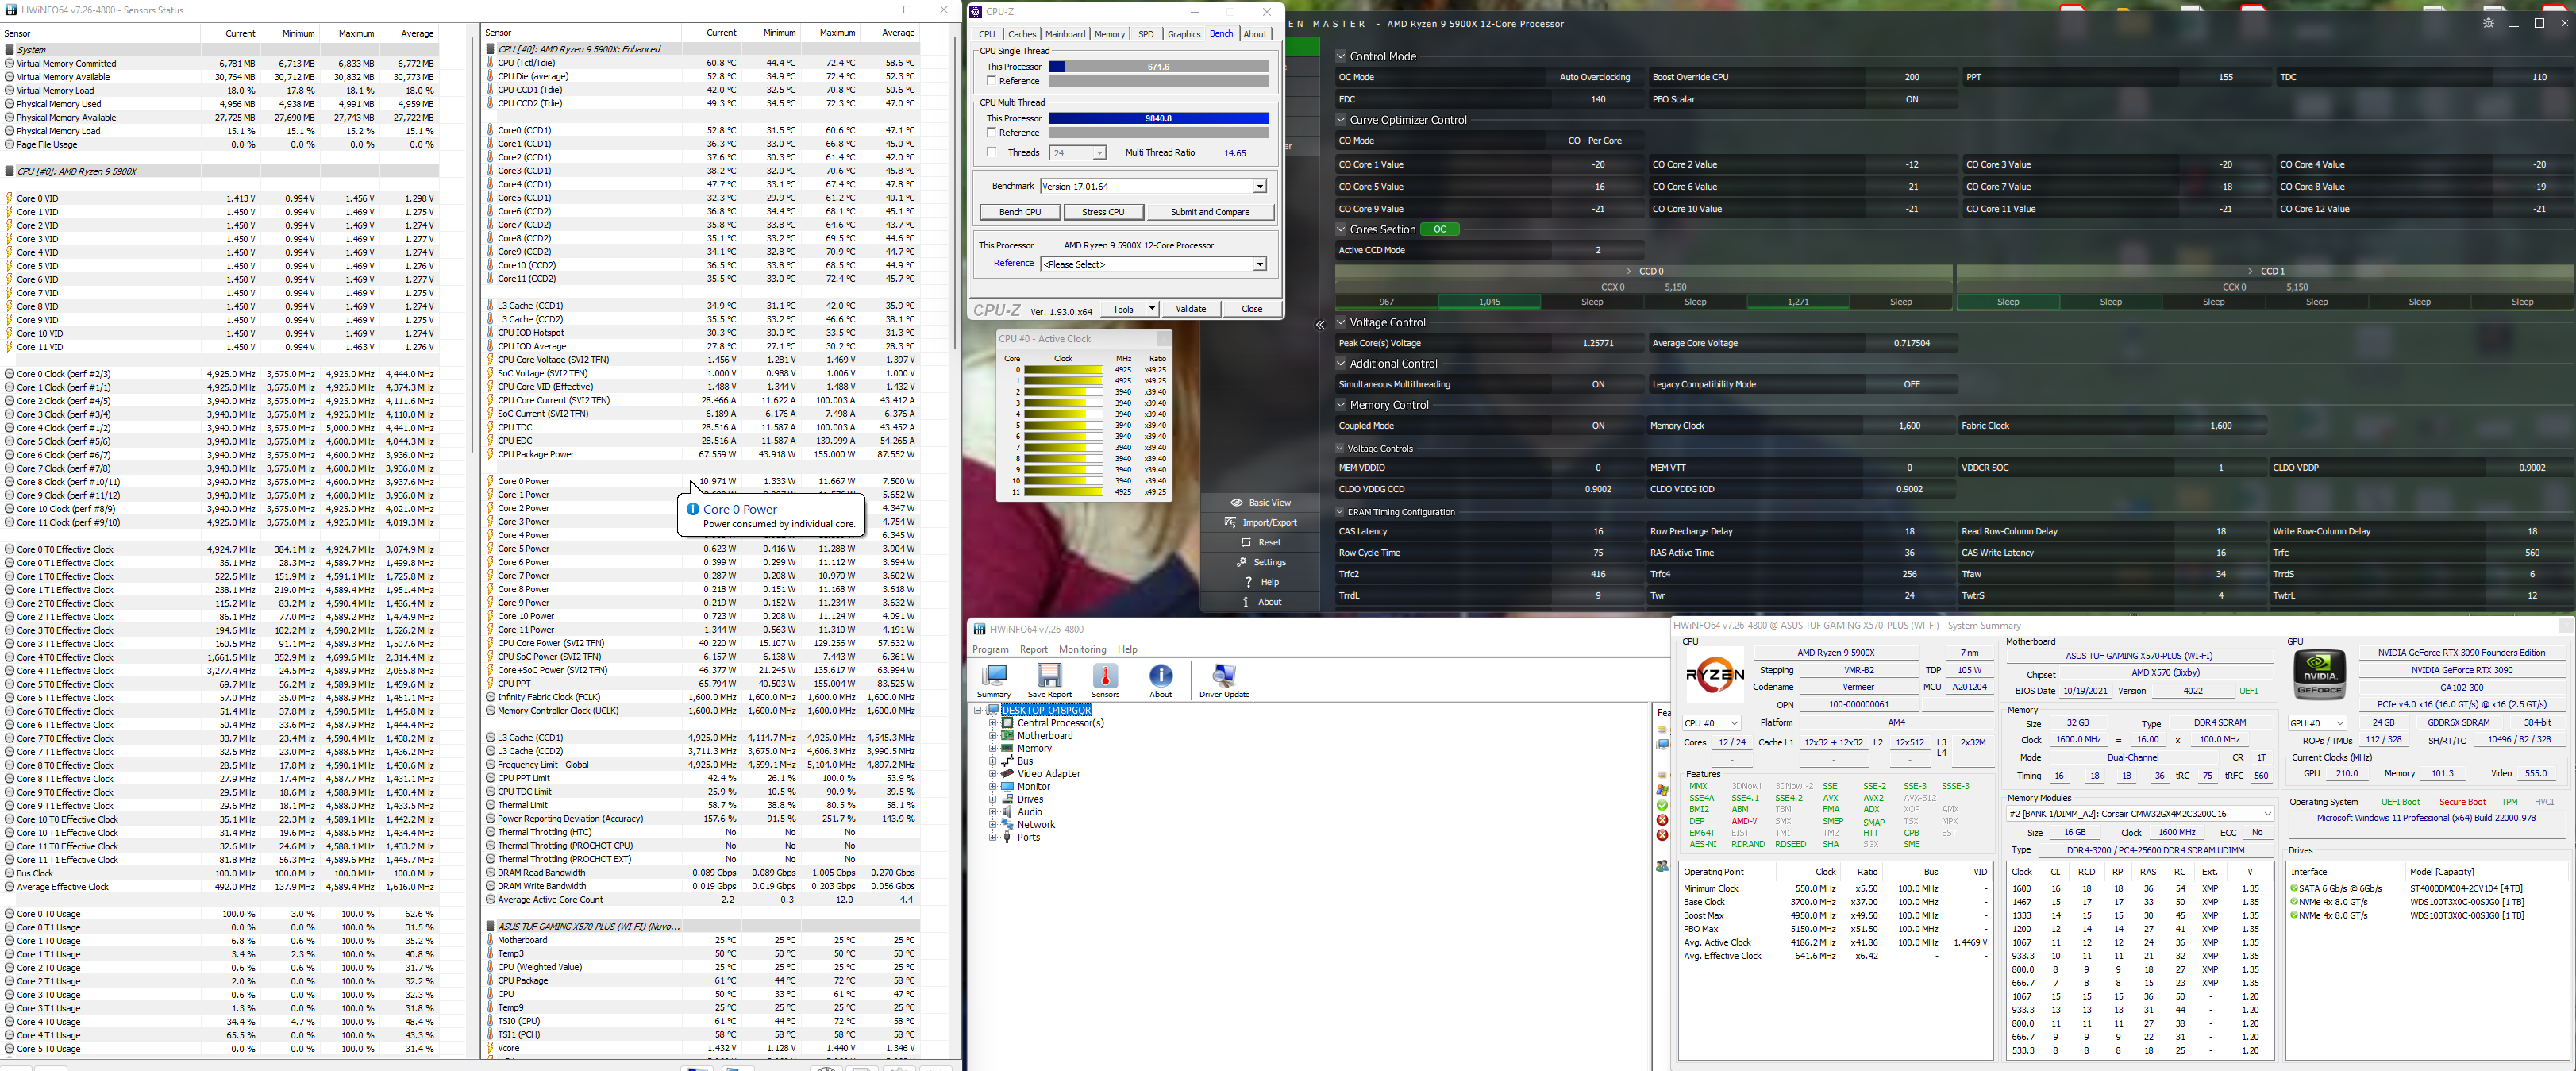Screen dimensions: 2576x1071
Task: Select Central Processor(s) chip icon in tree
Action: coord(1008,723)
